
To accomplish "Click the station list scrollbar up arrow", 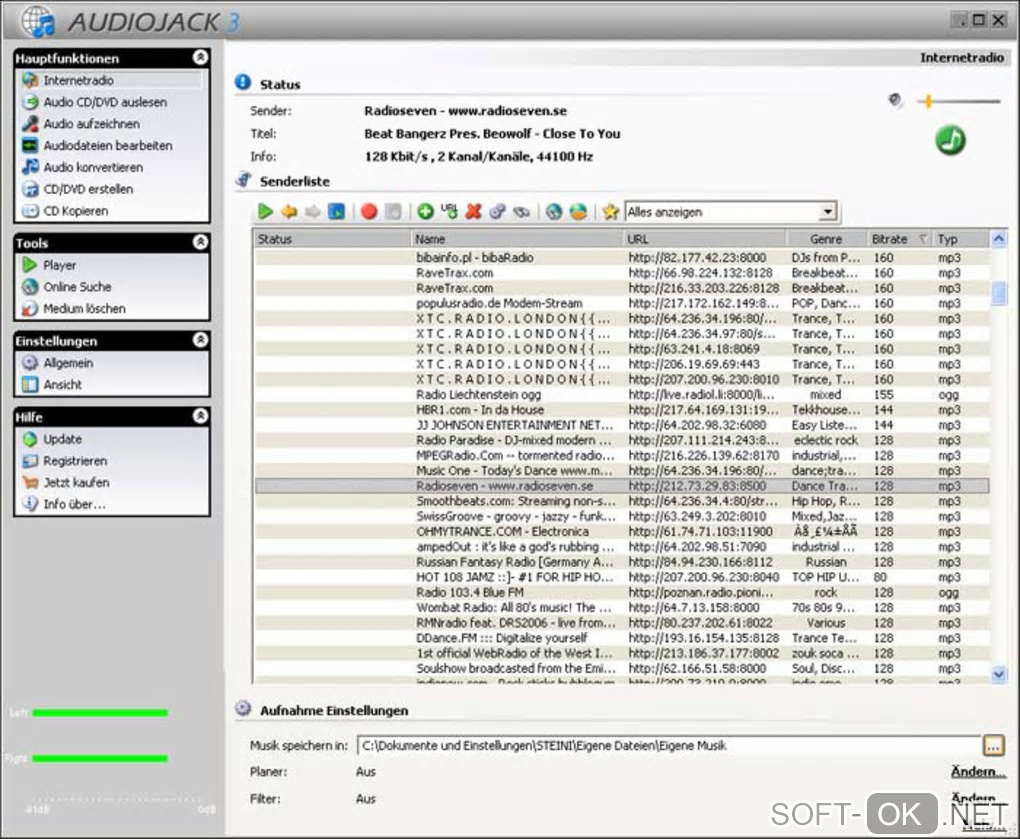I will (x=999, y=239).
